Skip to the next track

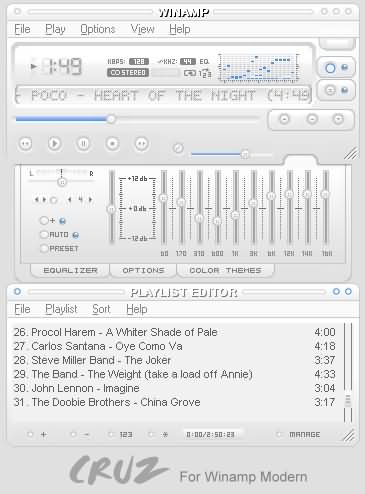tap(142, 144)
